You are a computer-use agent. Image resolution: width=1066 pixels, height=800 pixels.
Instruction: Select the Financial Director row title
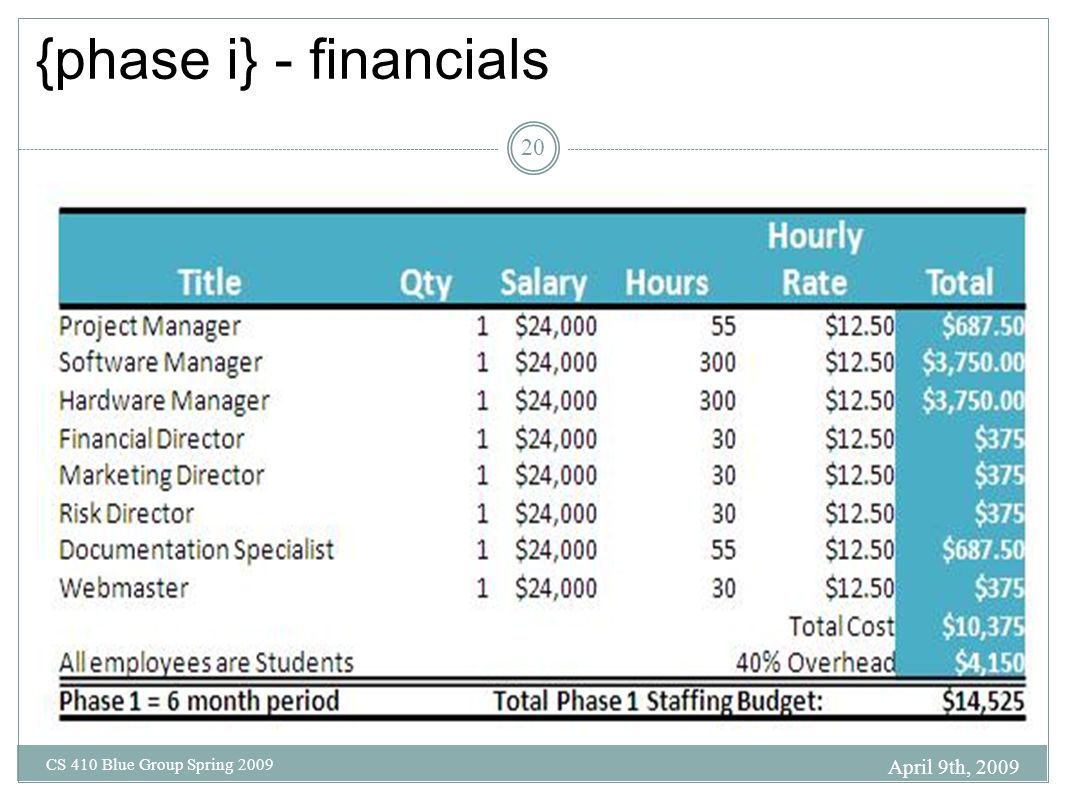pos(152,439)
